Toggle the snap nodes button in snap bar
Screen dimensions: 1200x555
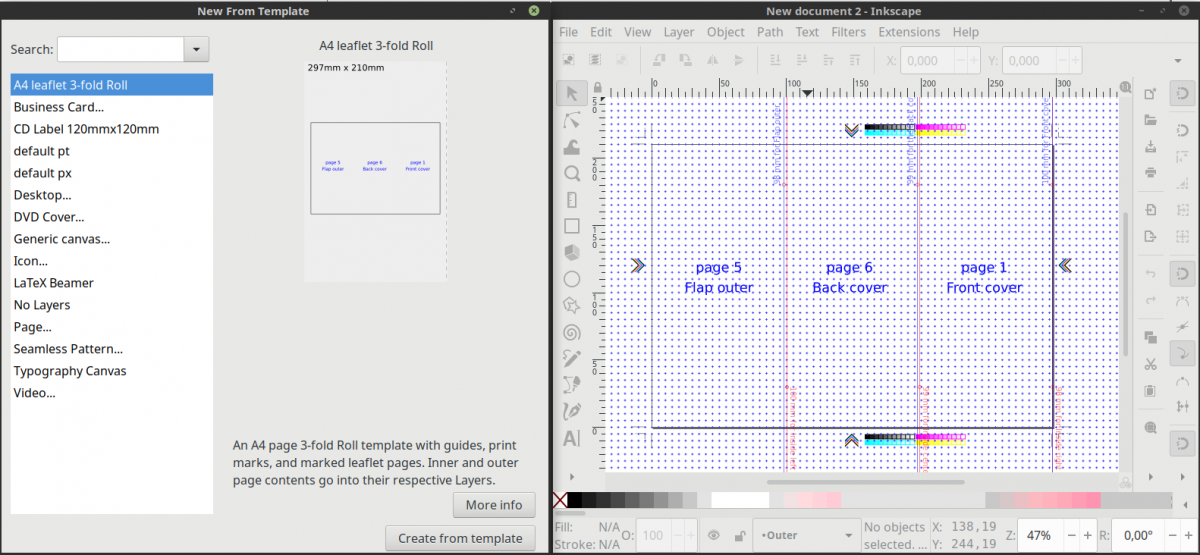(1183, 273)
